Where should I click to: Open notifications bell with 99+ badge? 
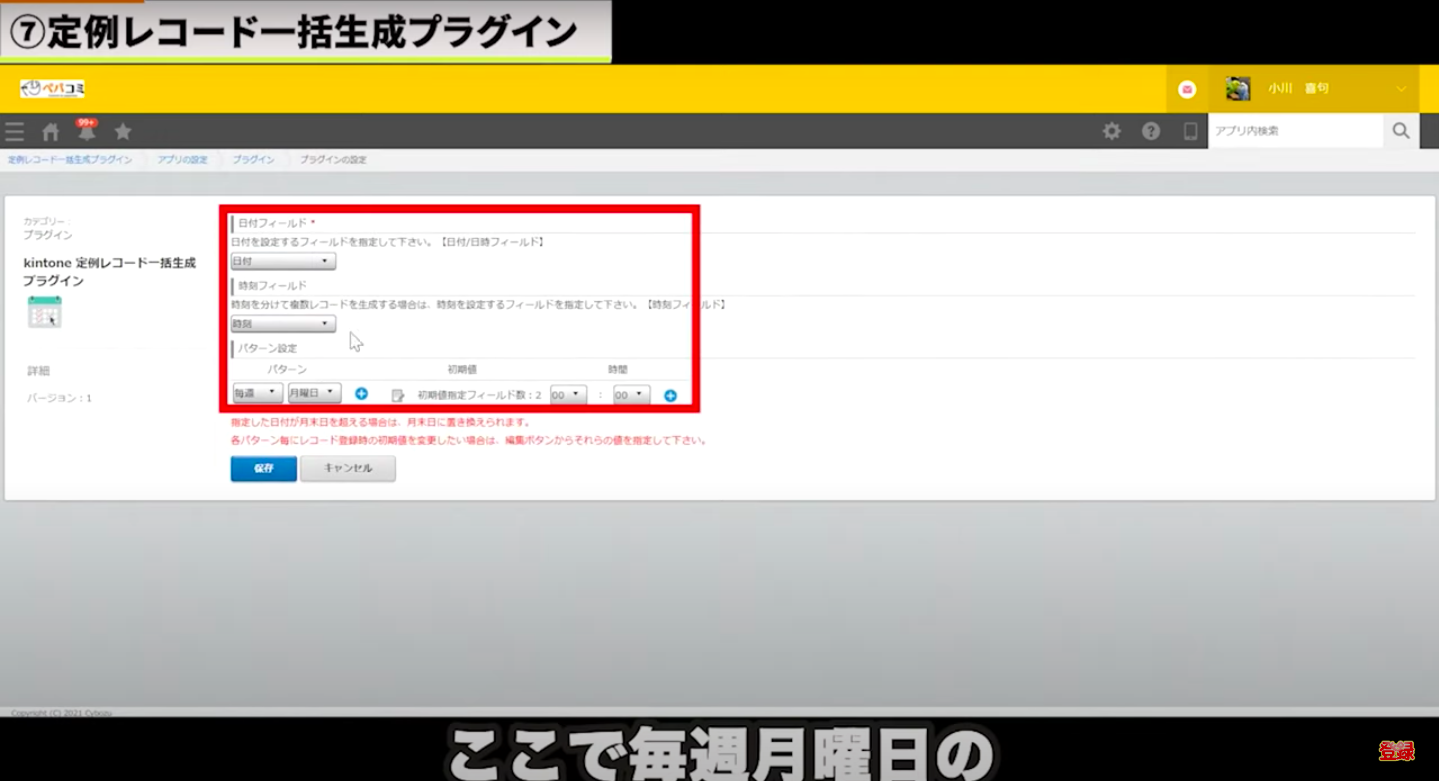click(x=87, y=131)
